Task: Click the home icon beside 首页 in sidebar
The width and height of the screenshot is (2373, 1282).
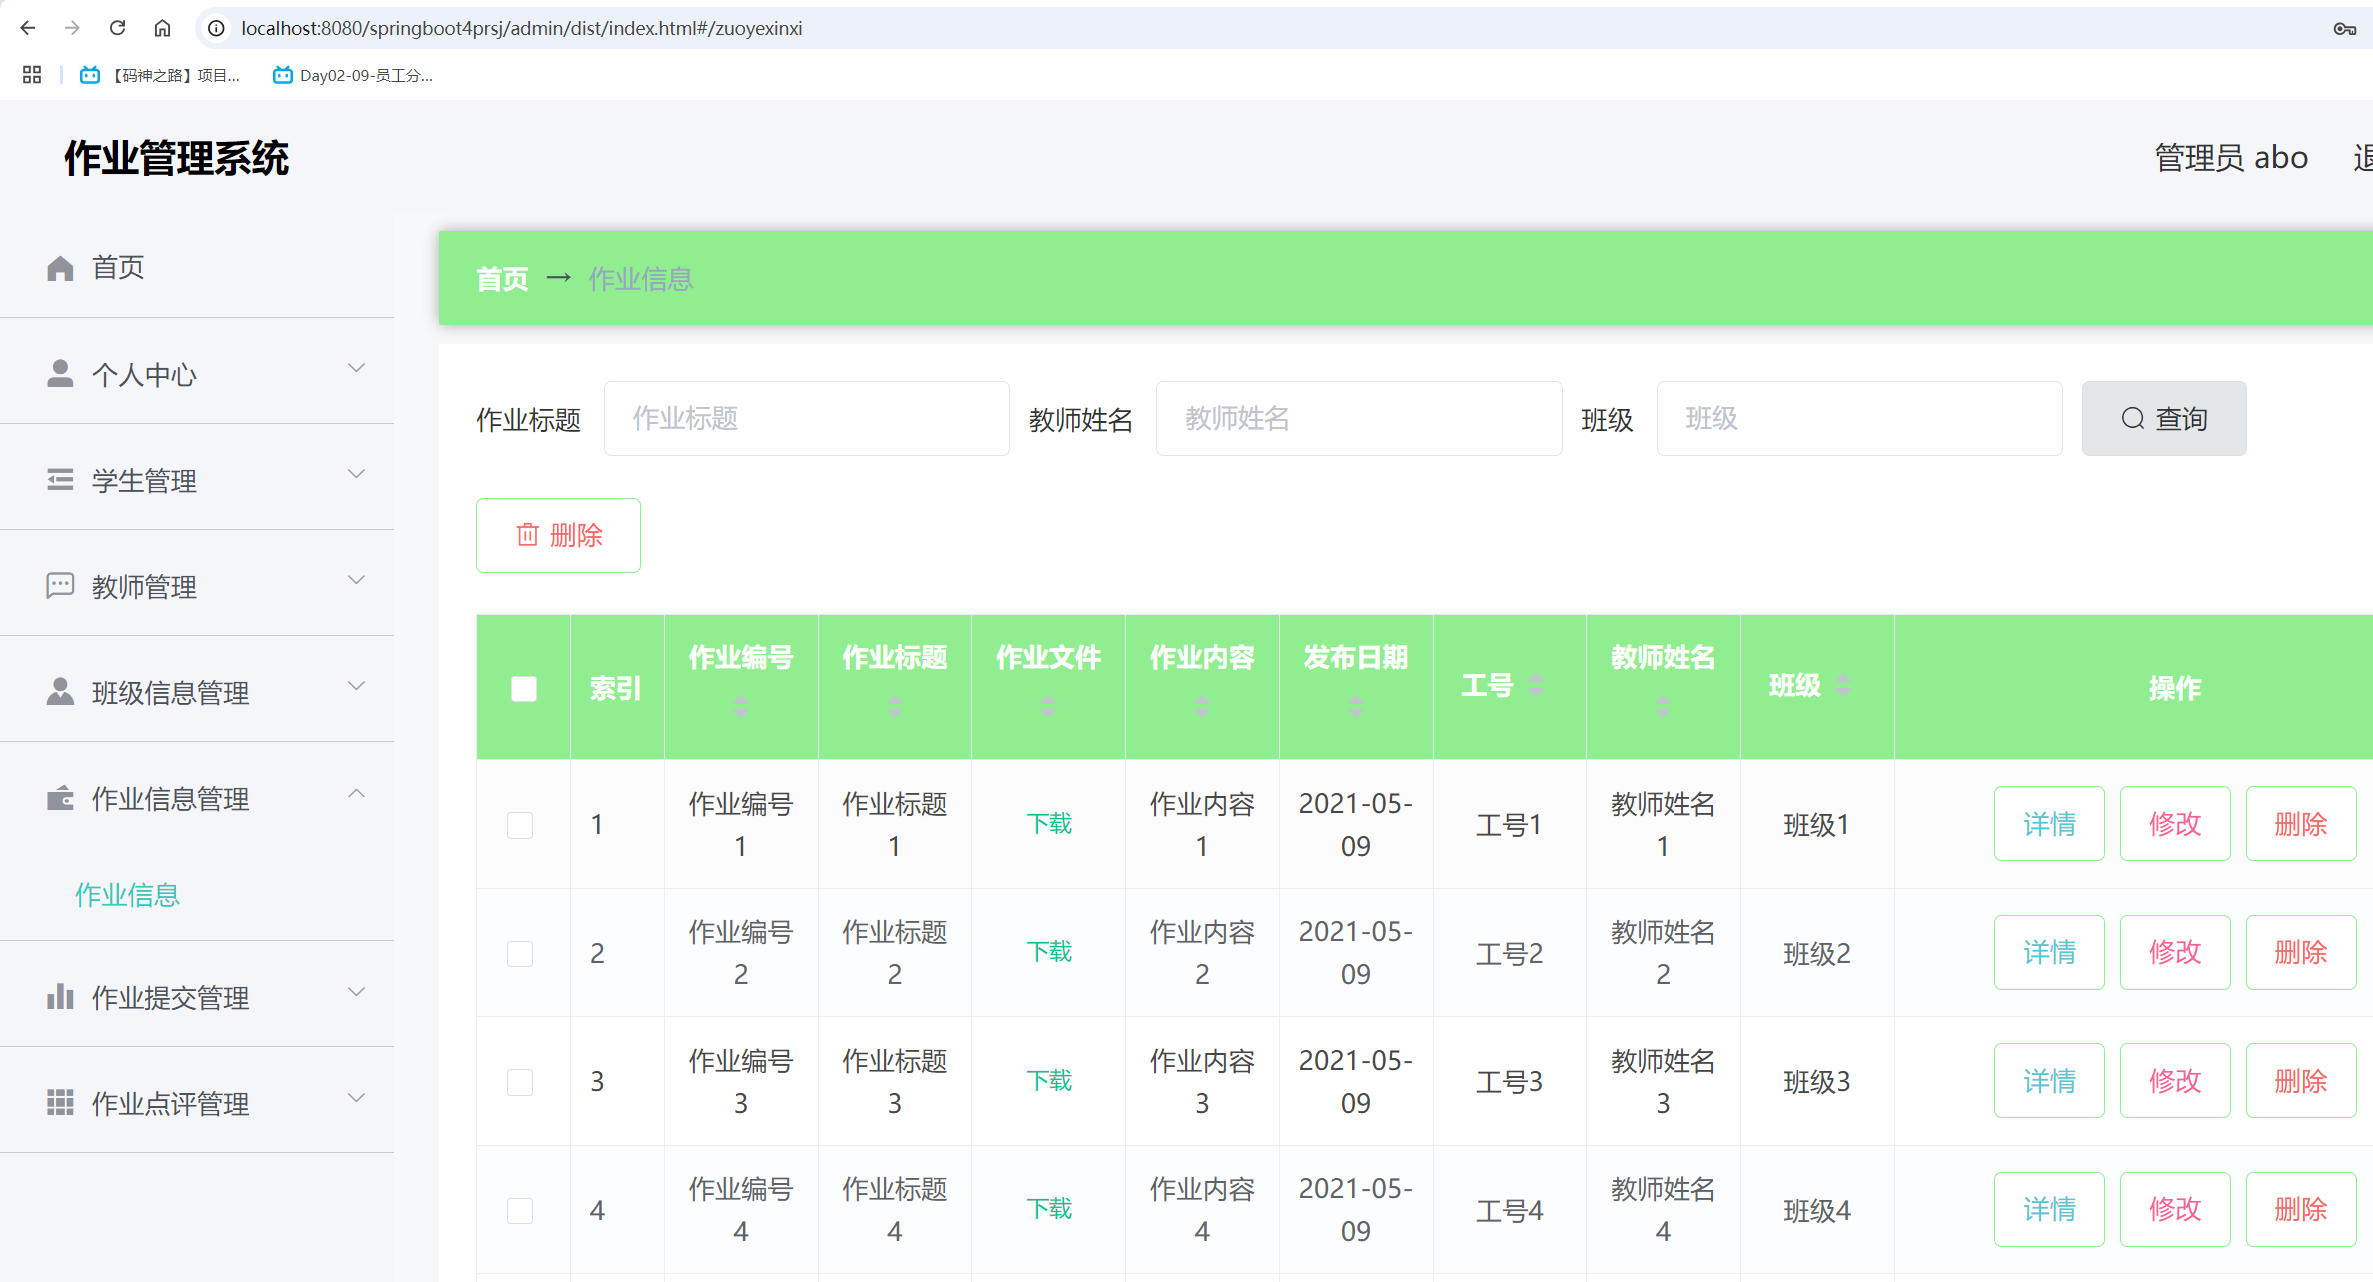Action: coord(60,268)
